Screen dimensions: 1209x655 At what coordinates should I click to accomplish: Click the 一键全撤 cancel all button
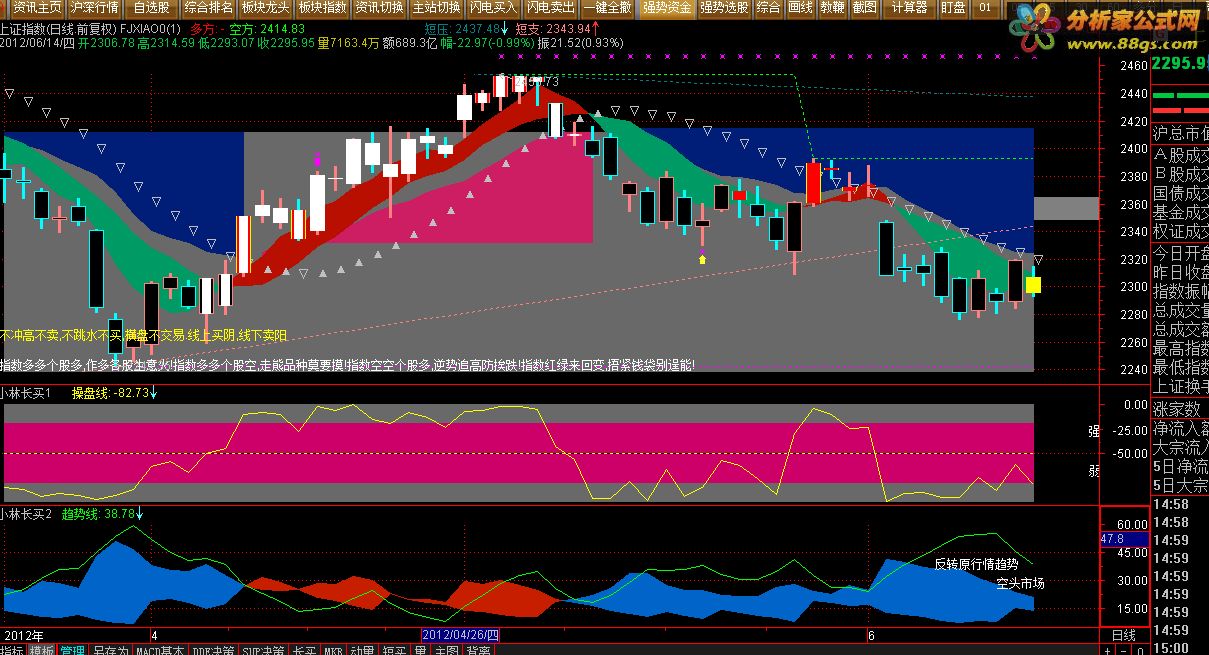pyautogui.click(x=608, y=7)
